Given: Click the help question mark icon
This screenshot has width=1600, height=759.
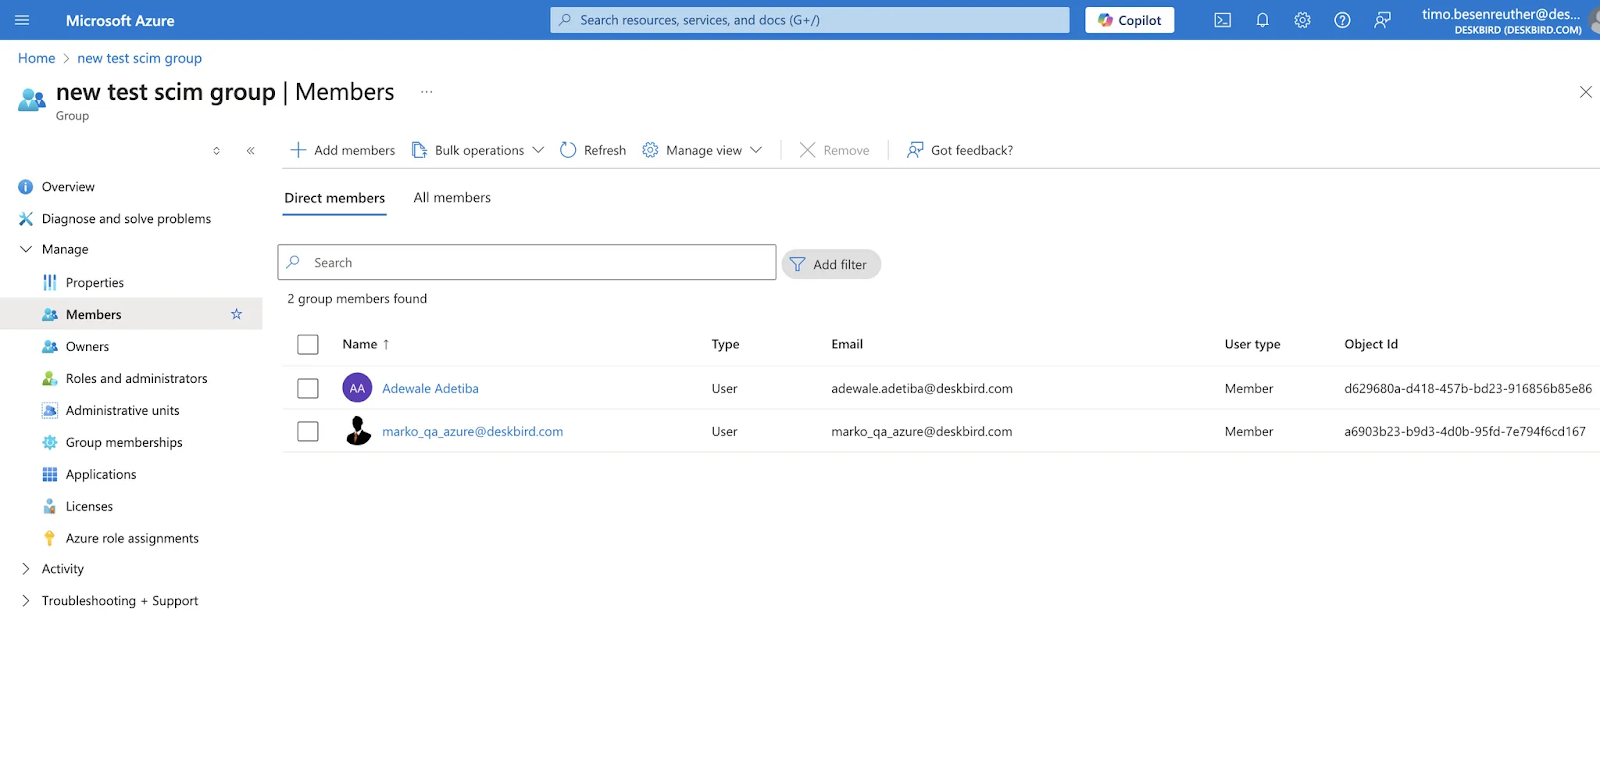Looking at the screenshot, I should 1342,20.
